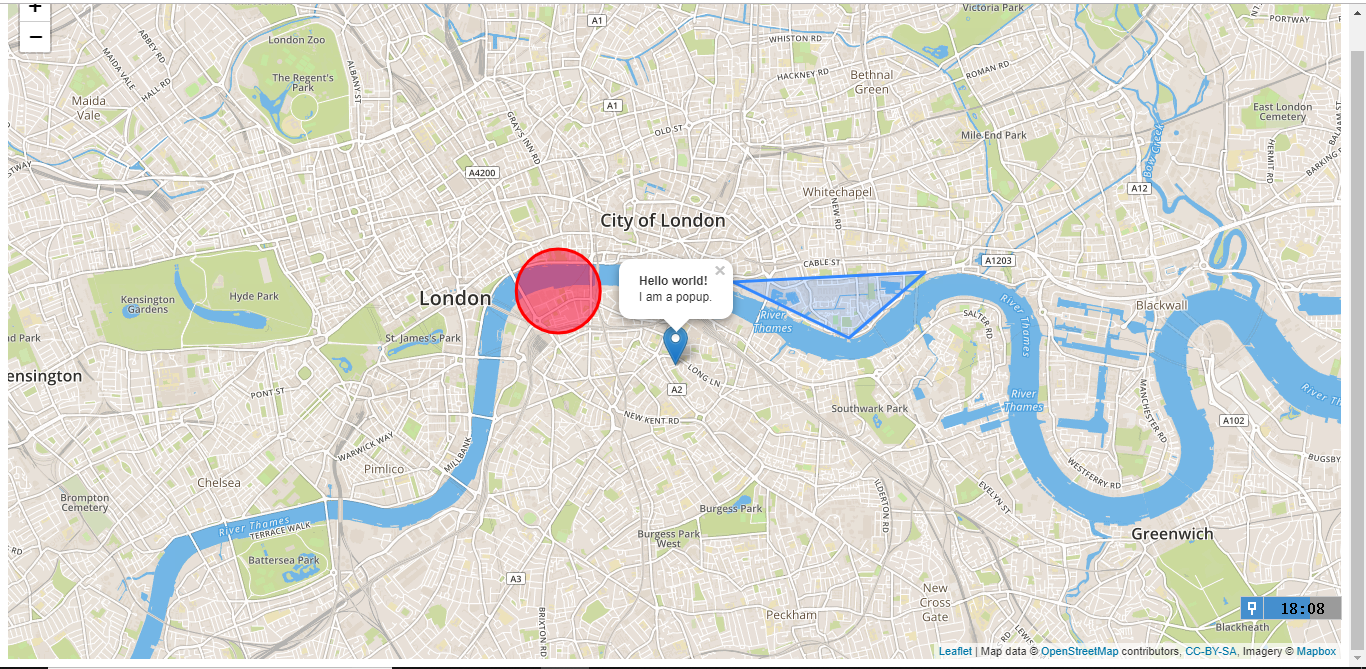Click the page's vertical scrollbar
The height and width of the screenshot is (669, 1366).
coord(1357,330)
